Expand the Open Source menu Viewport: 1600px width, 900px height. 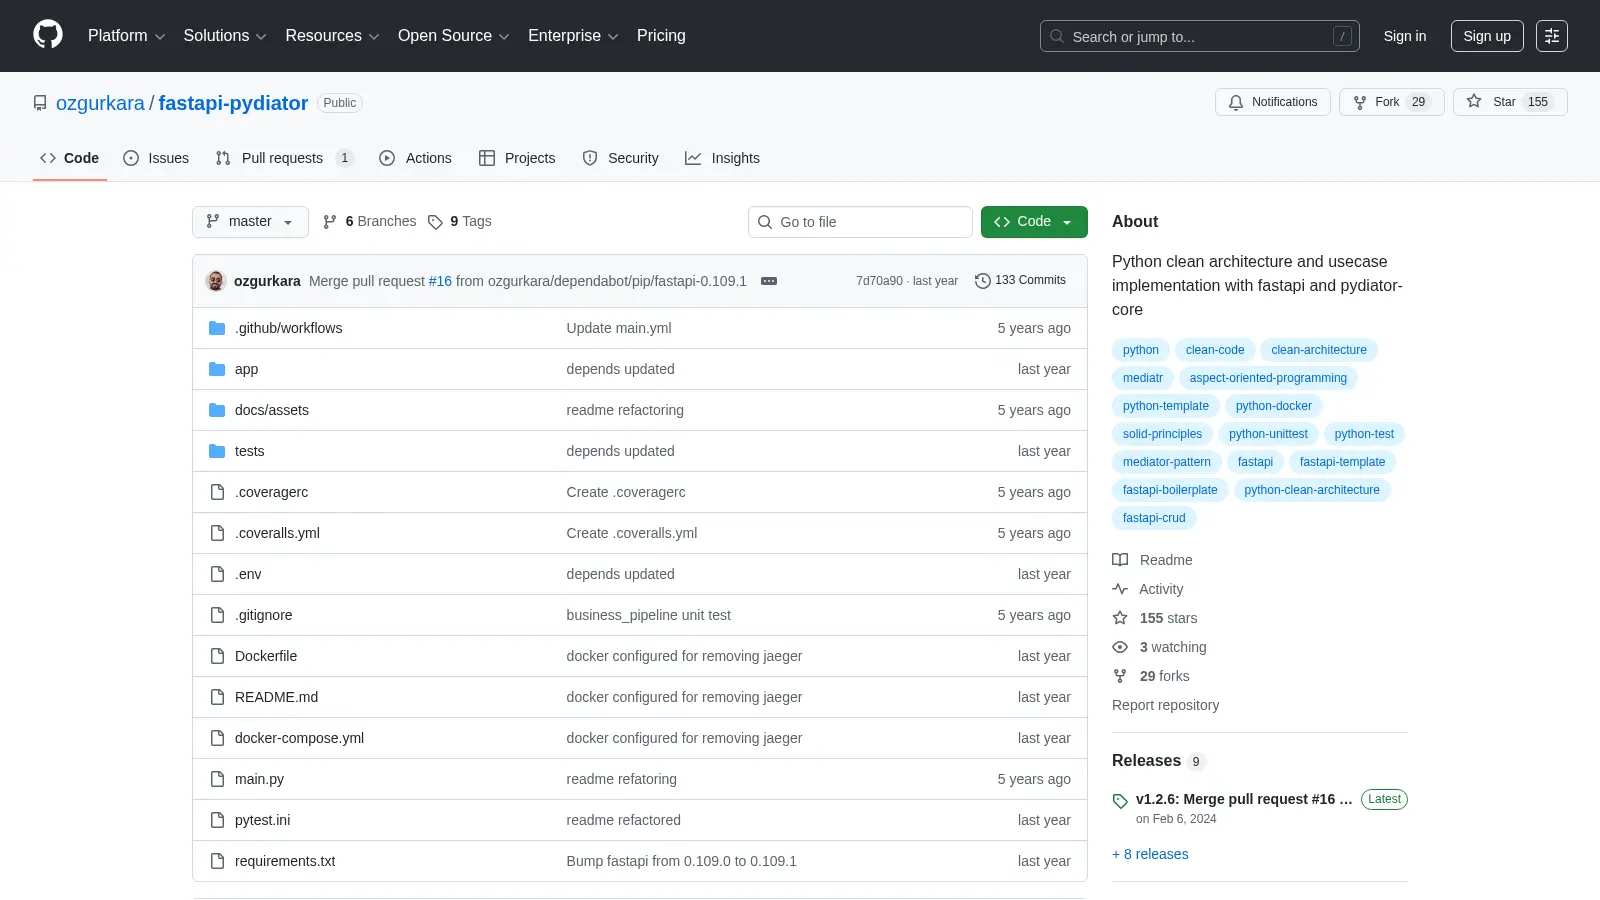pyautogui.click(x=454, y=36)
